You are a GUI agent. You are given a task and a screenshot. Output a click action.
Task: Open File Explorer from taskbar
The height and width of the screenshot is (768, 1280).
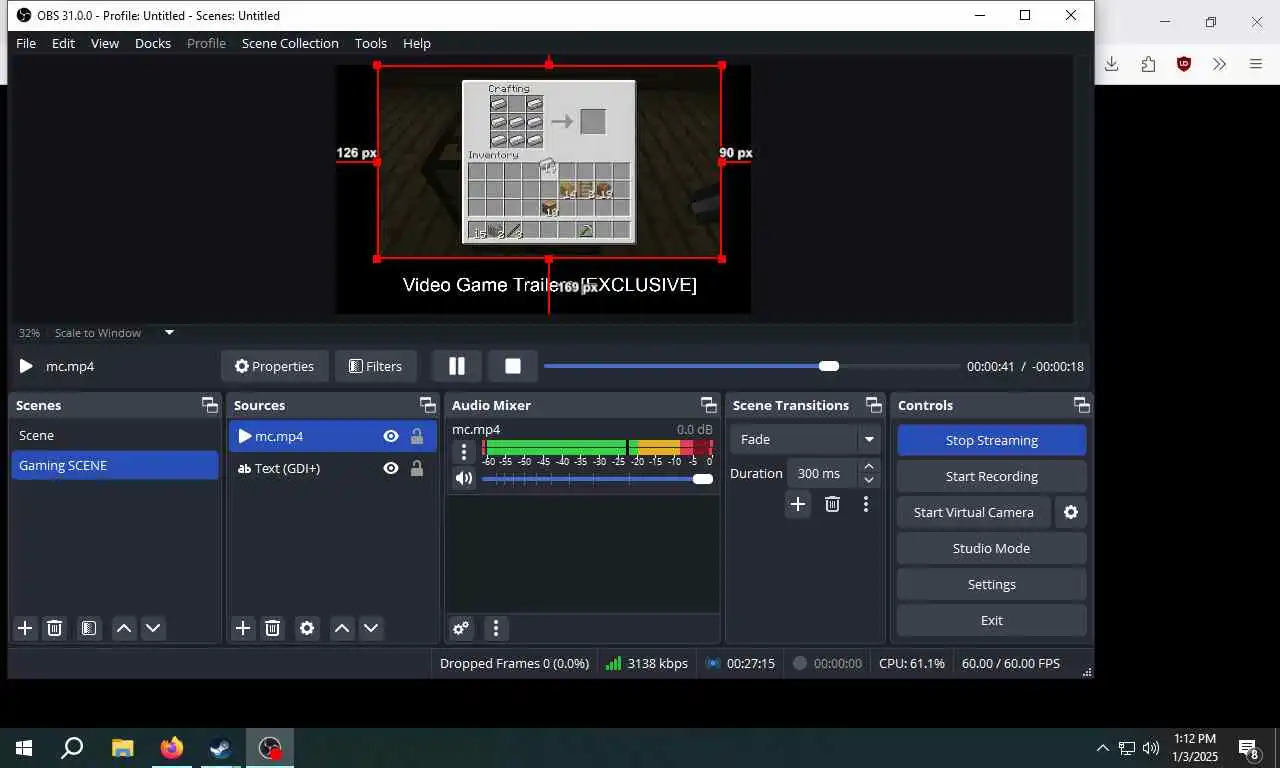(x=122, y=748)
